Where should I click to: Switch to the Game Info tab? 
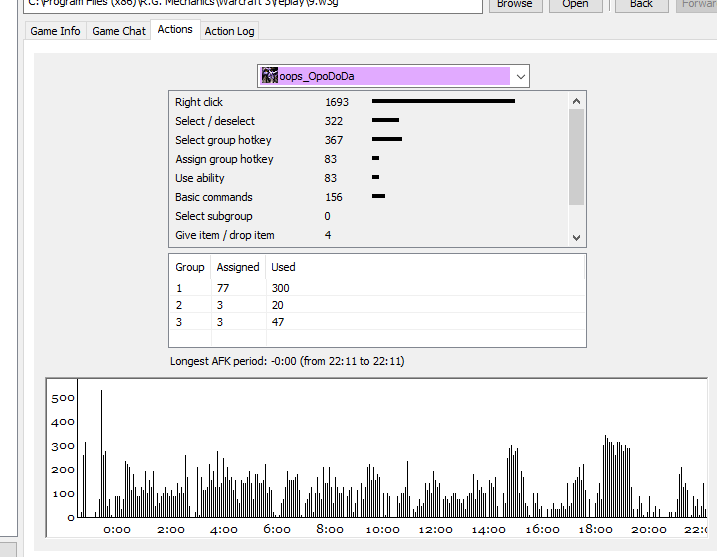(55, 31)
